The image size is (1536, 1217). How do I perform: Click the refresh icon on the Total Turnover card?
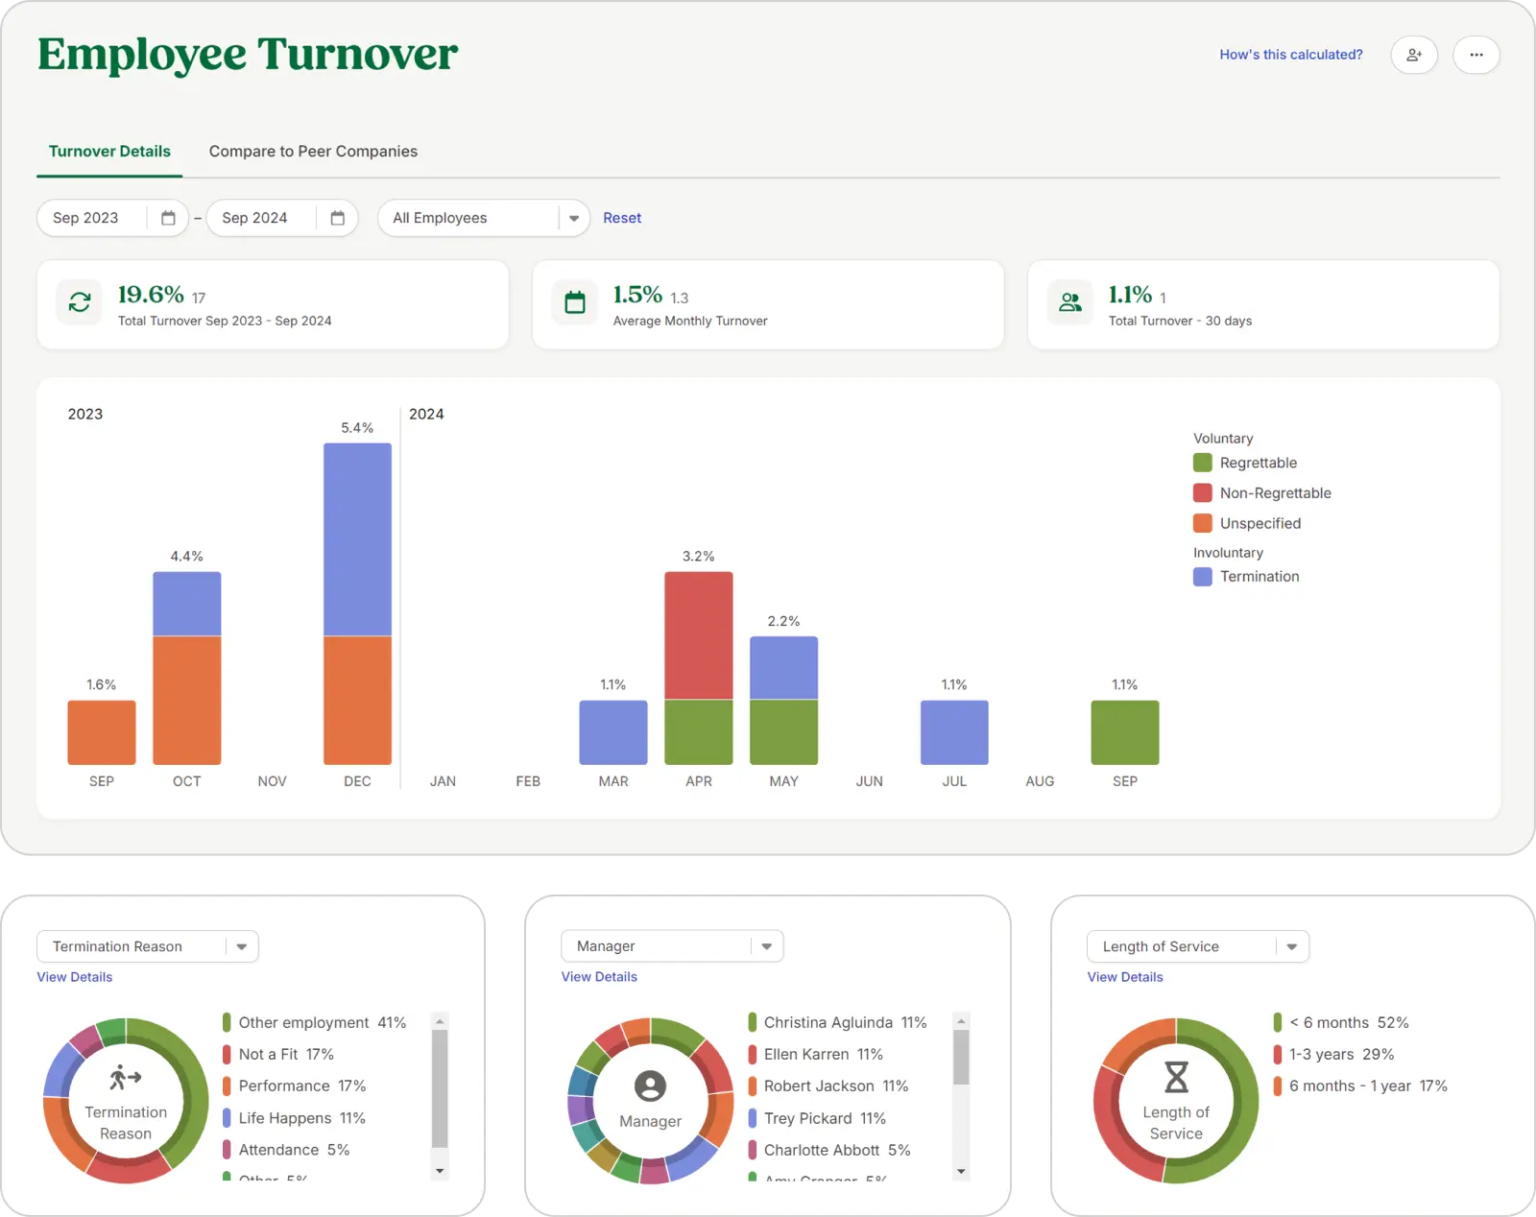80,302
